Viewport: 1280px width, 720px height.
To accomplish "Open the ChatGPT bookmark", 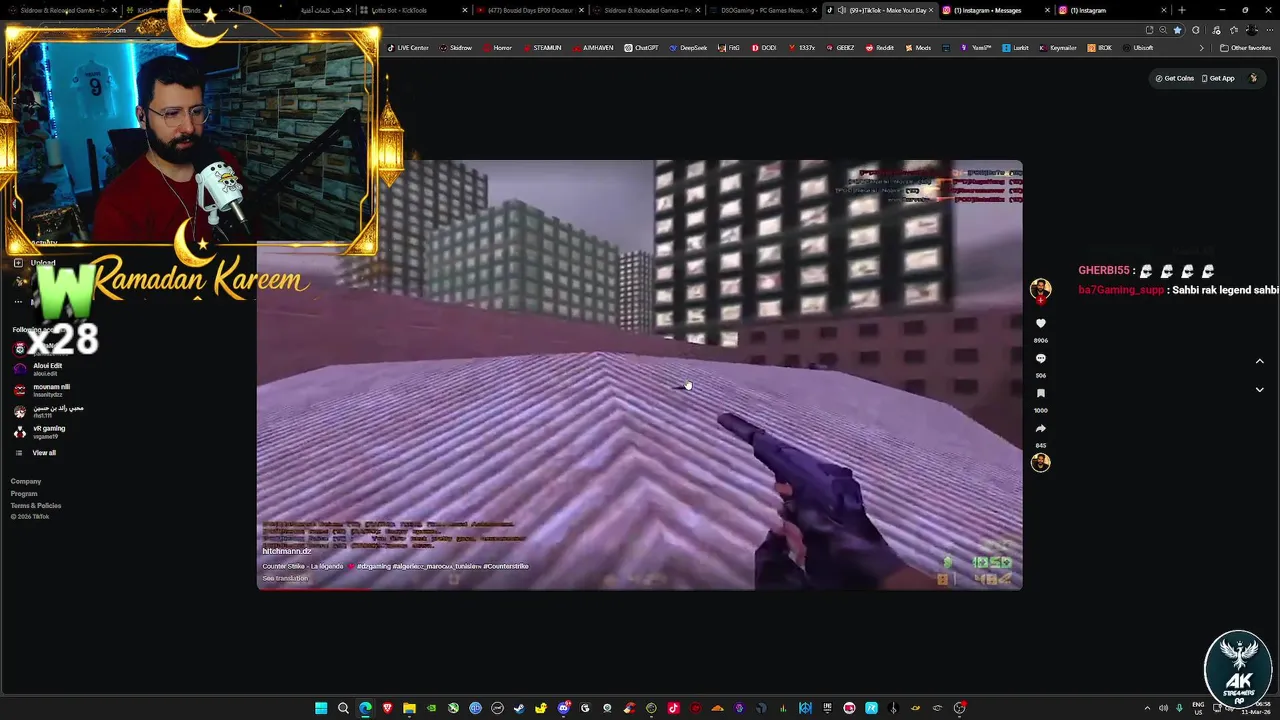I will point(642,48).
